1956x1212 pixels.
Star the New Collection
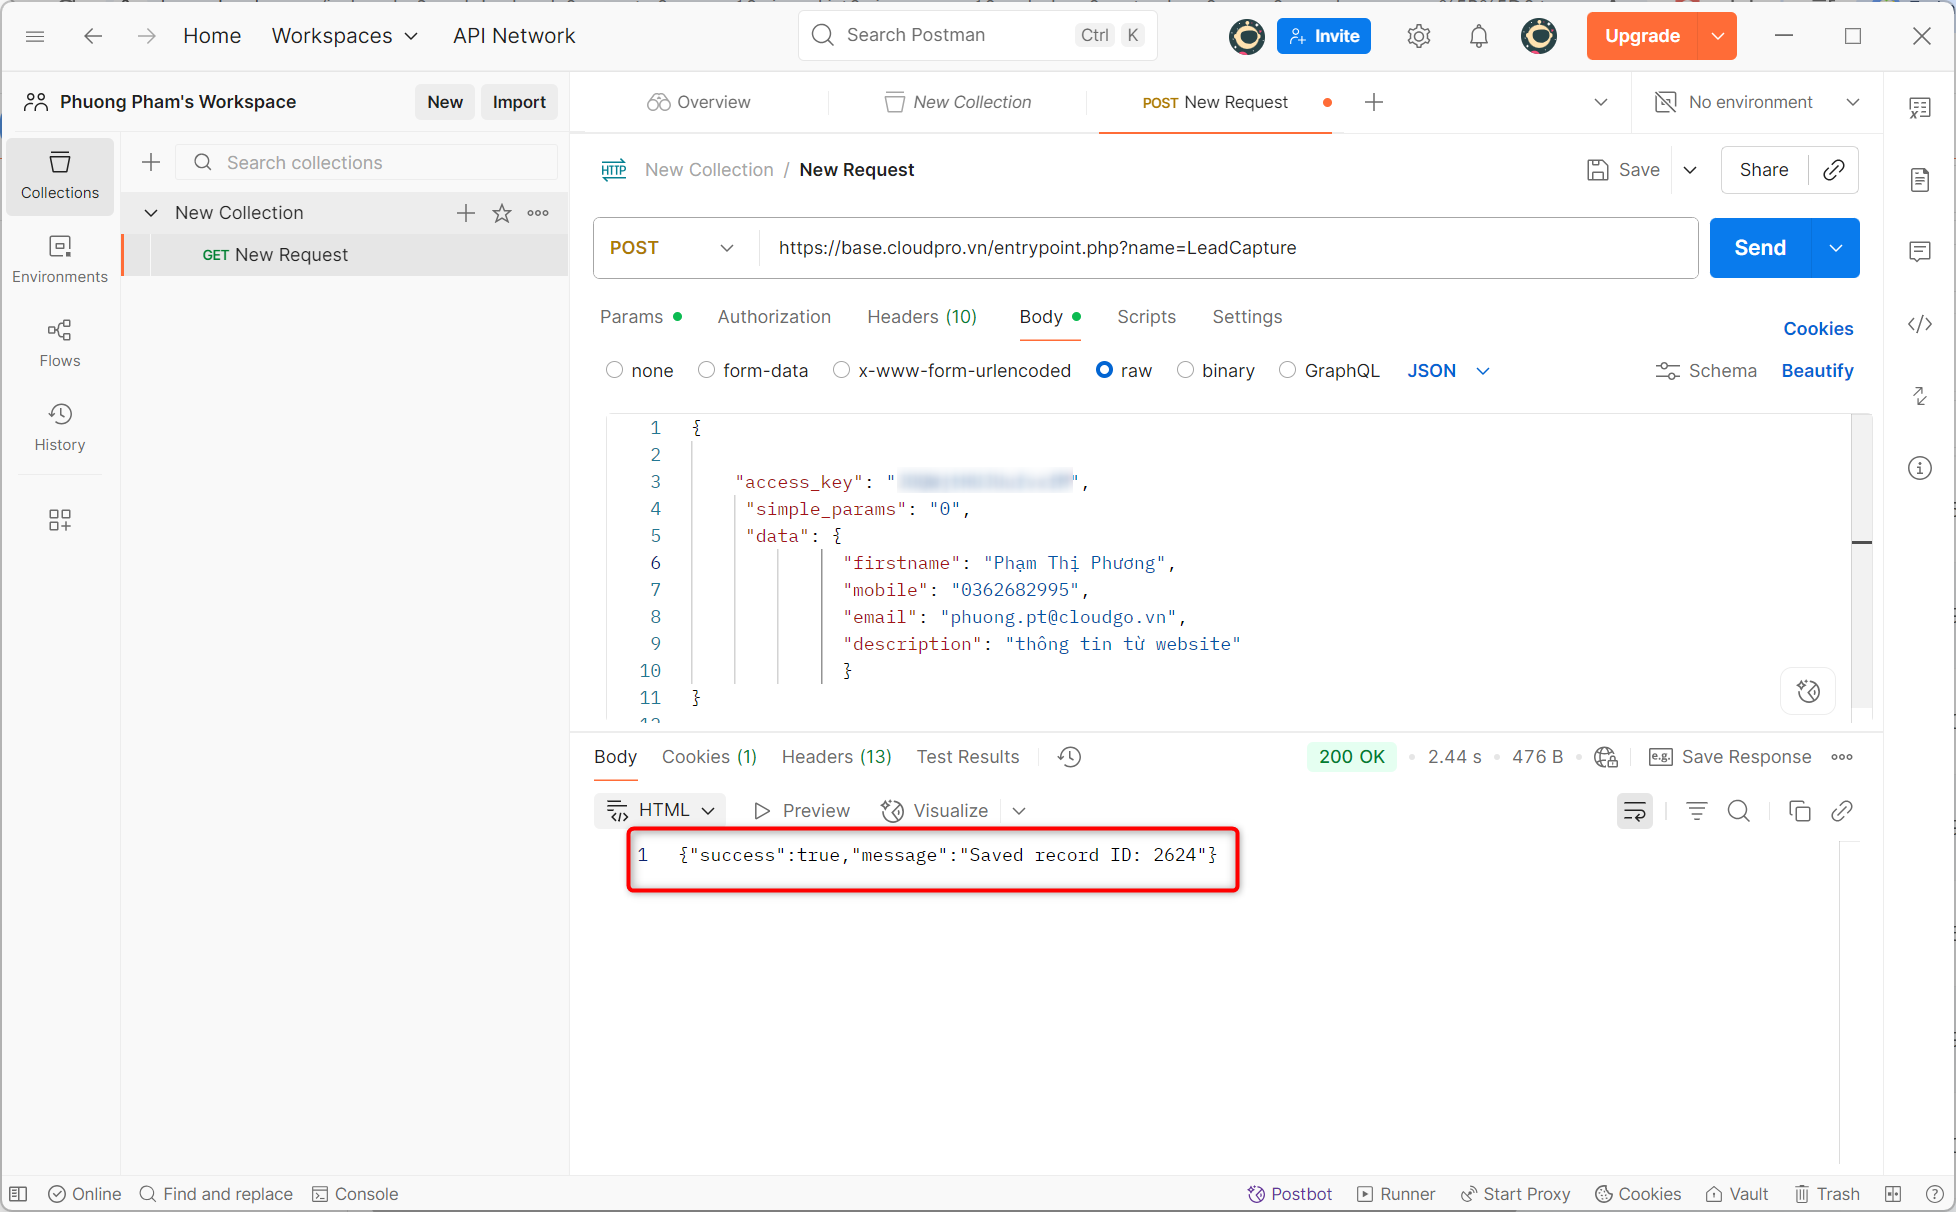click(x=502, y=213)
